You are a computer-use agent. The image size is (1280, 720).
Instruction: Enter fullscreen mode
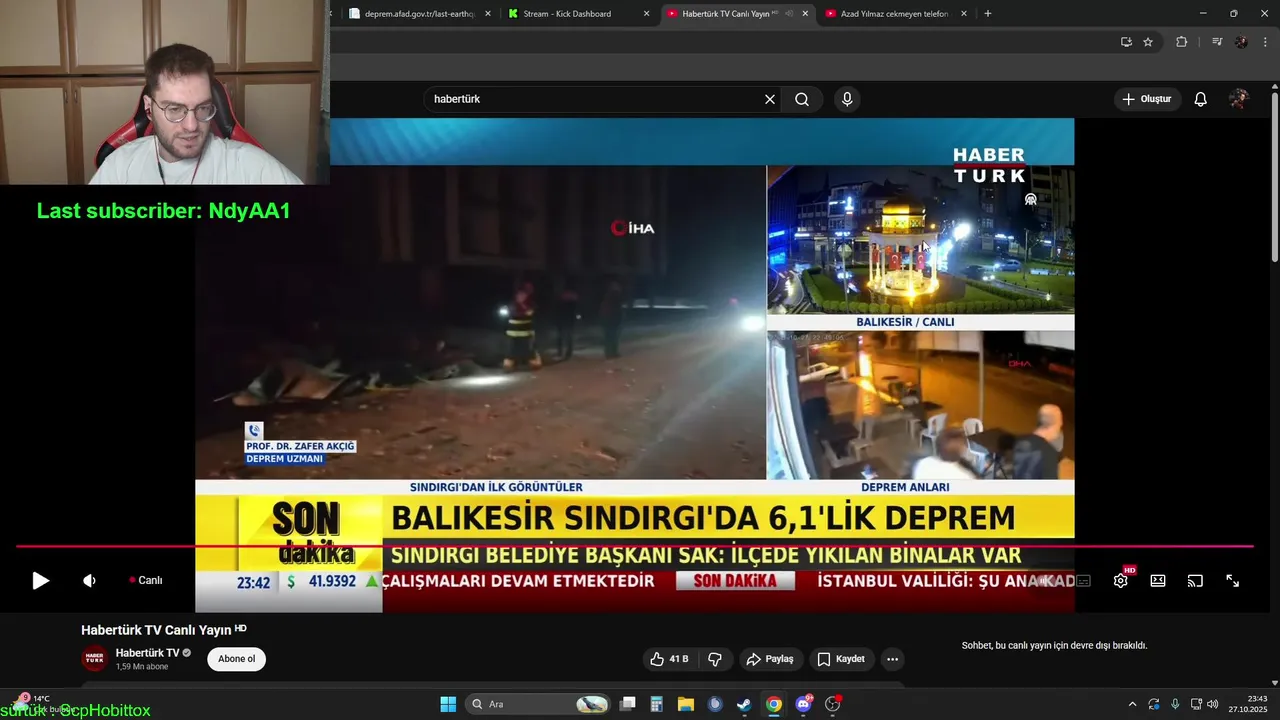point(1232,580)
